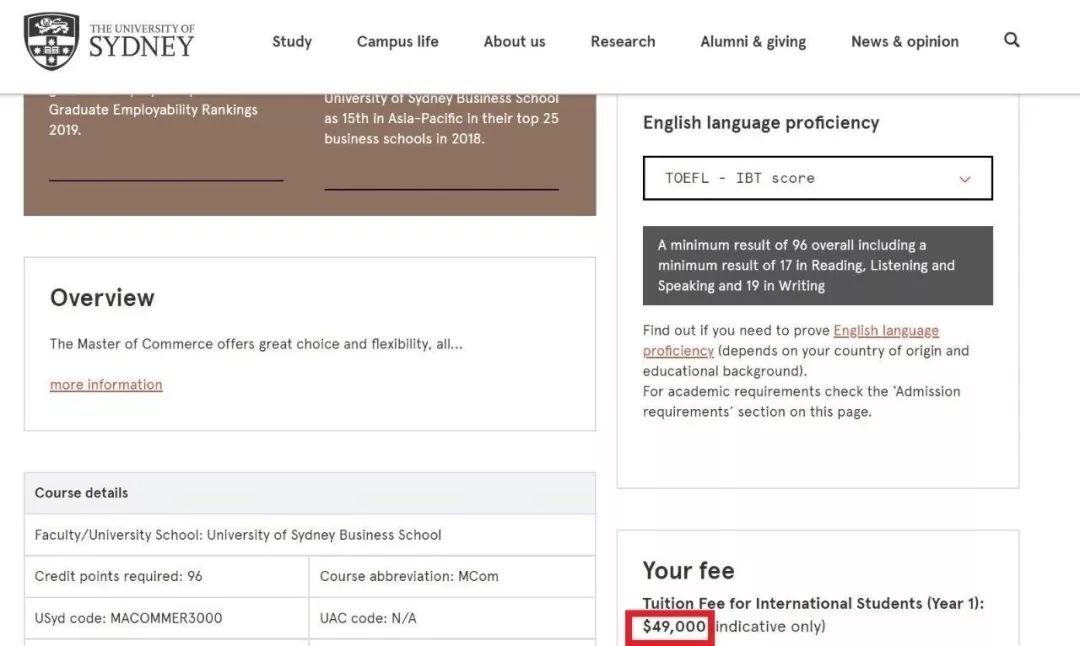The height and width of the screenshot is (646, 1080).
Task: Click the Course details table header
Action: (x=82, y=493)
